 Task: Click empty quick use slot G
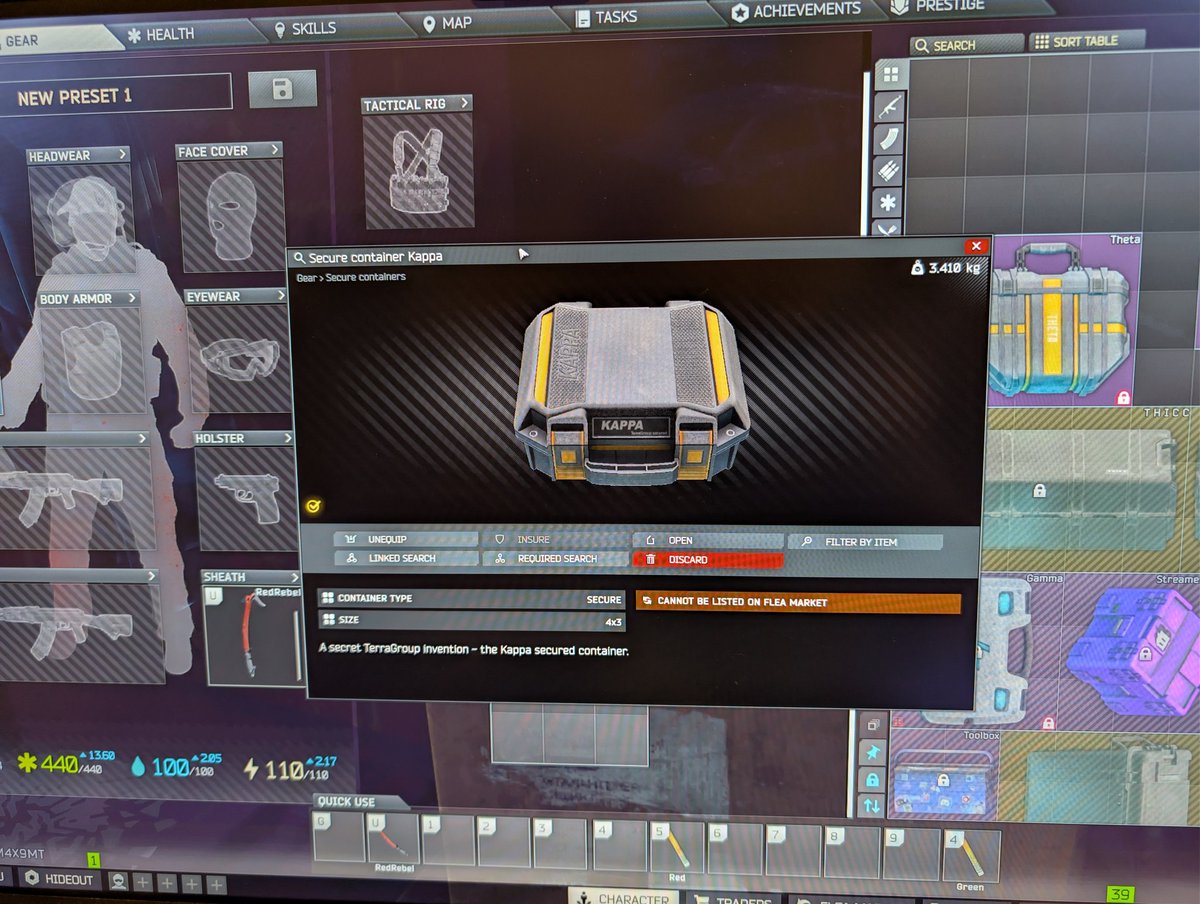click(x=338, y=838)
